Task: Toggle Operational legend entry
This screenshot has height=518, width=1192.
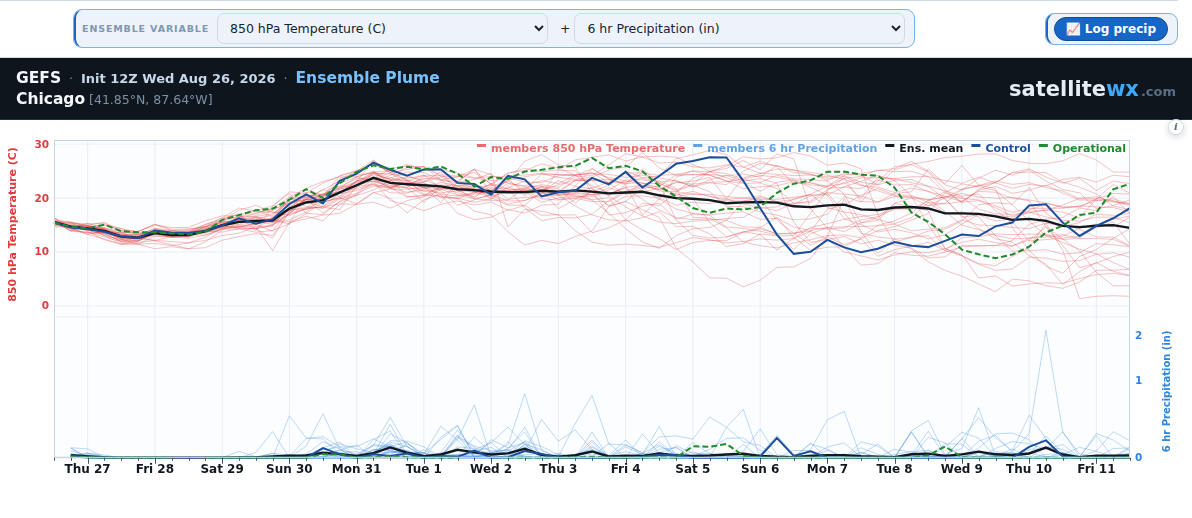Action: pos(1082,148)
